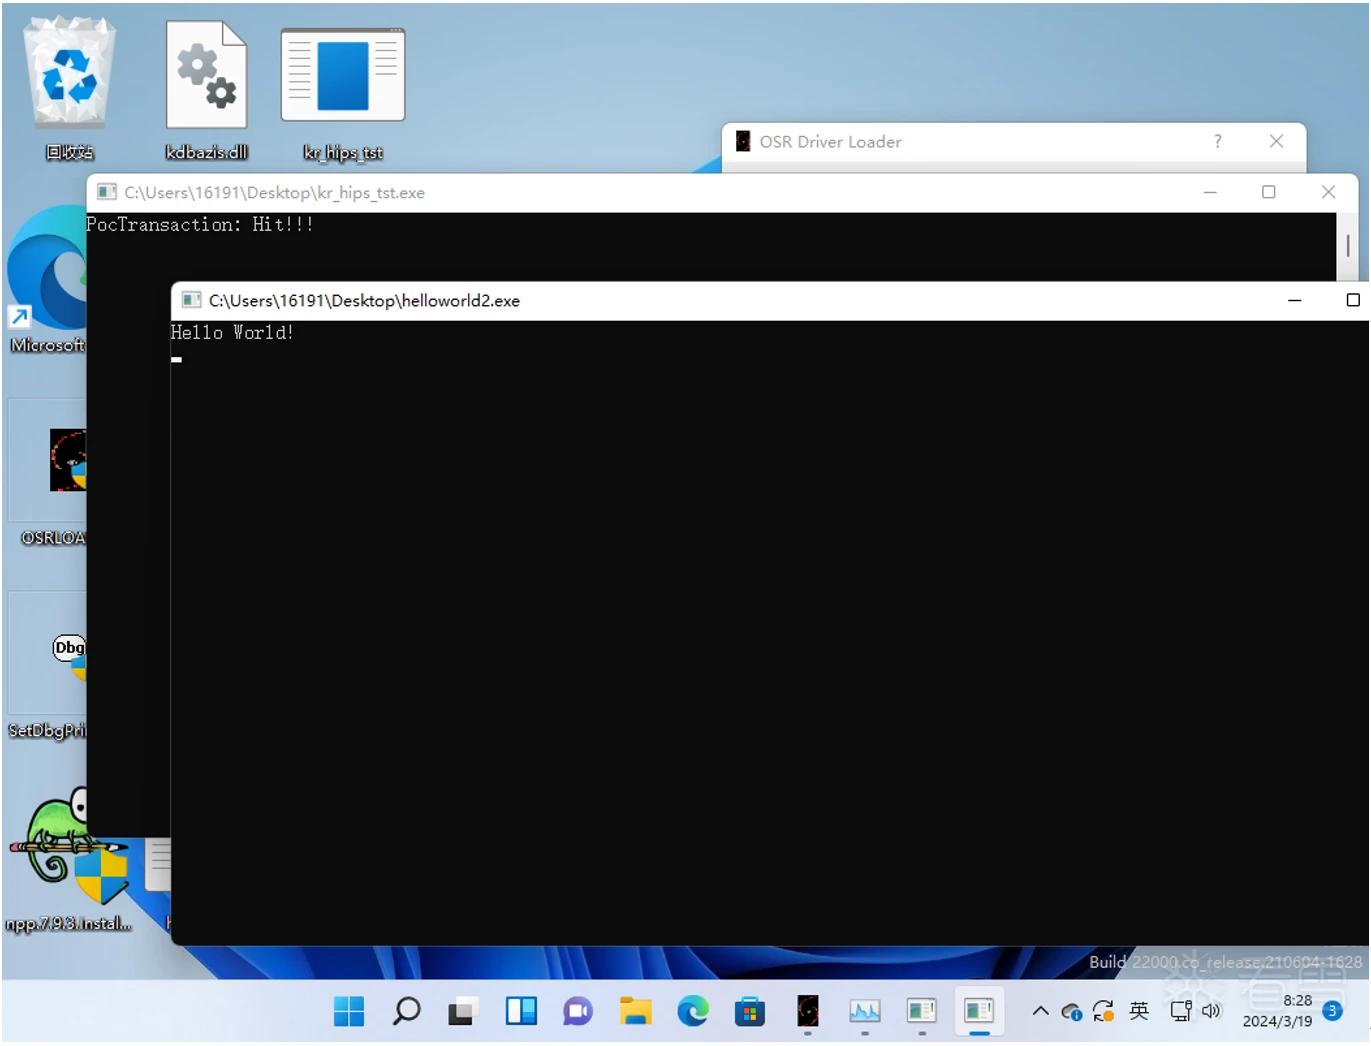Open network status tray icon

tap(1181, 1011)
